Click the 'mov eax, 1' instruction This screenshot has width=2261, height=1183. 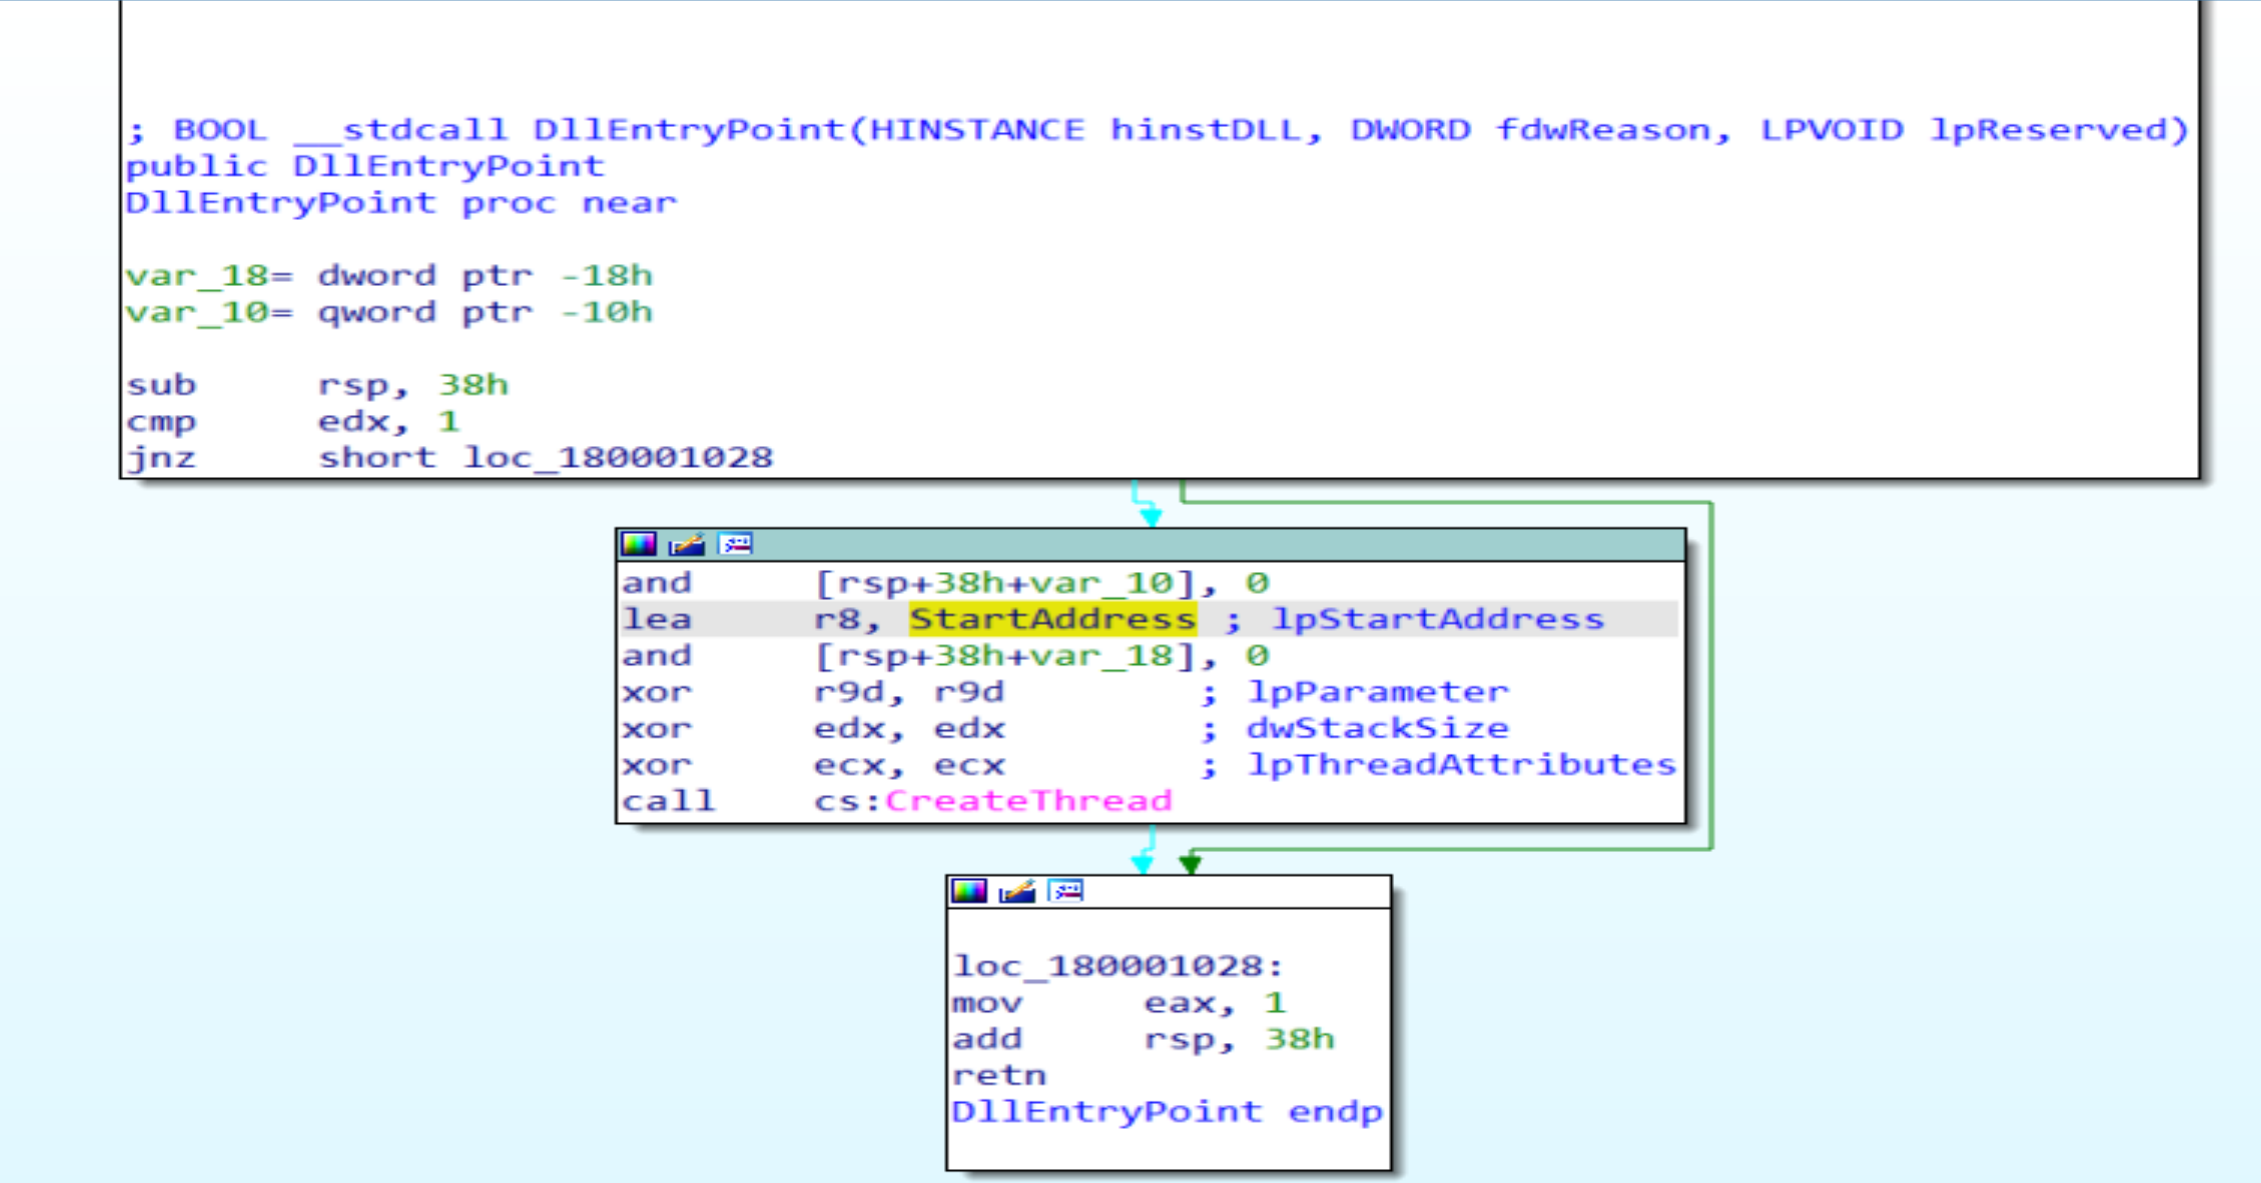pos(1117,1003)
